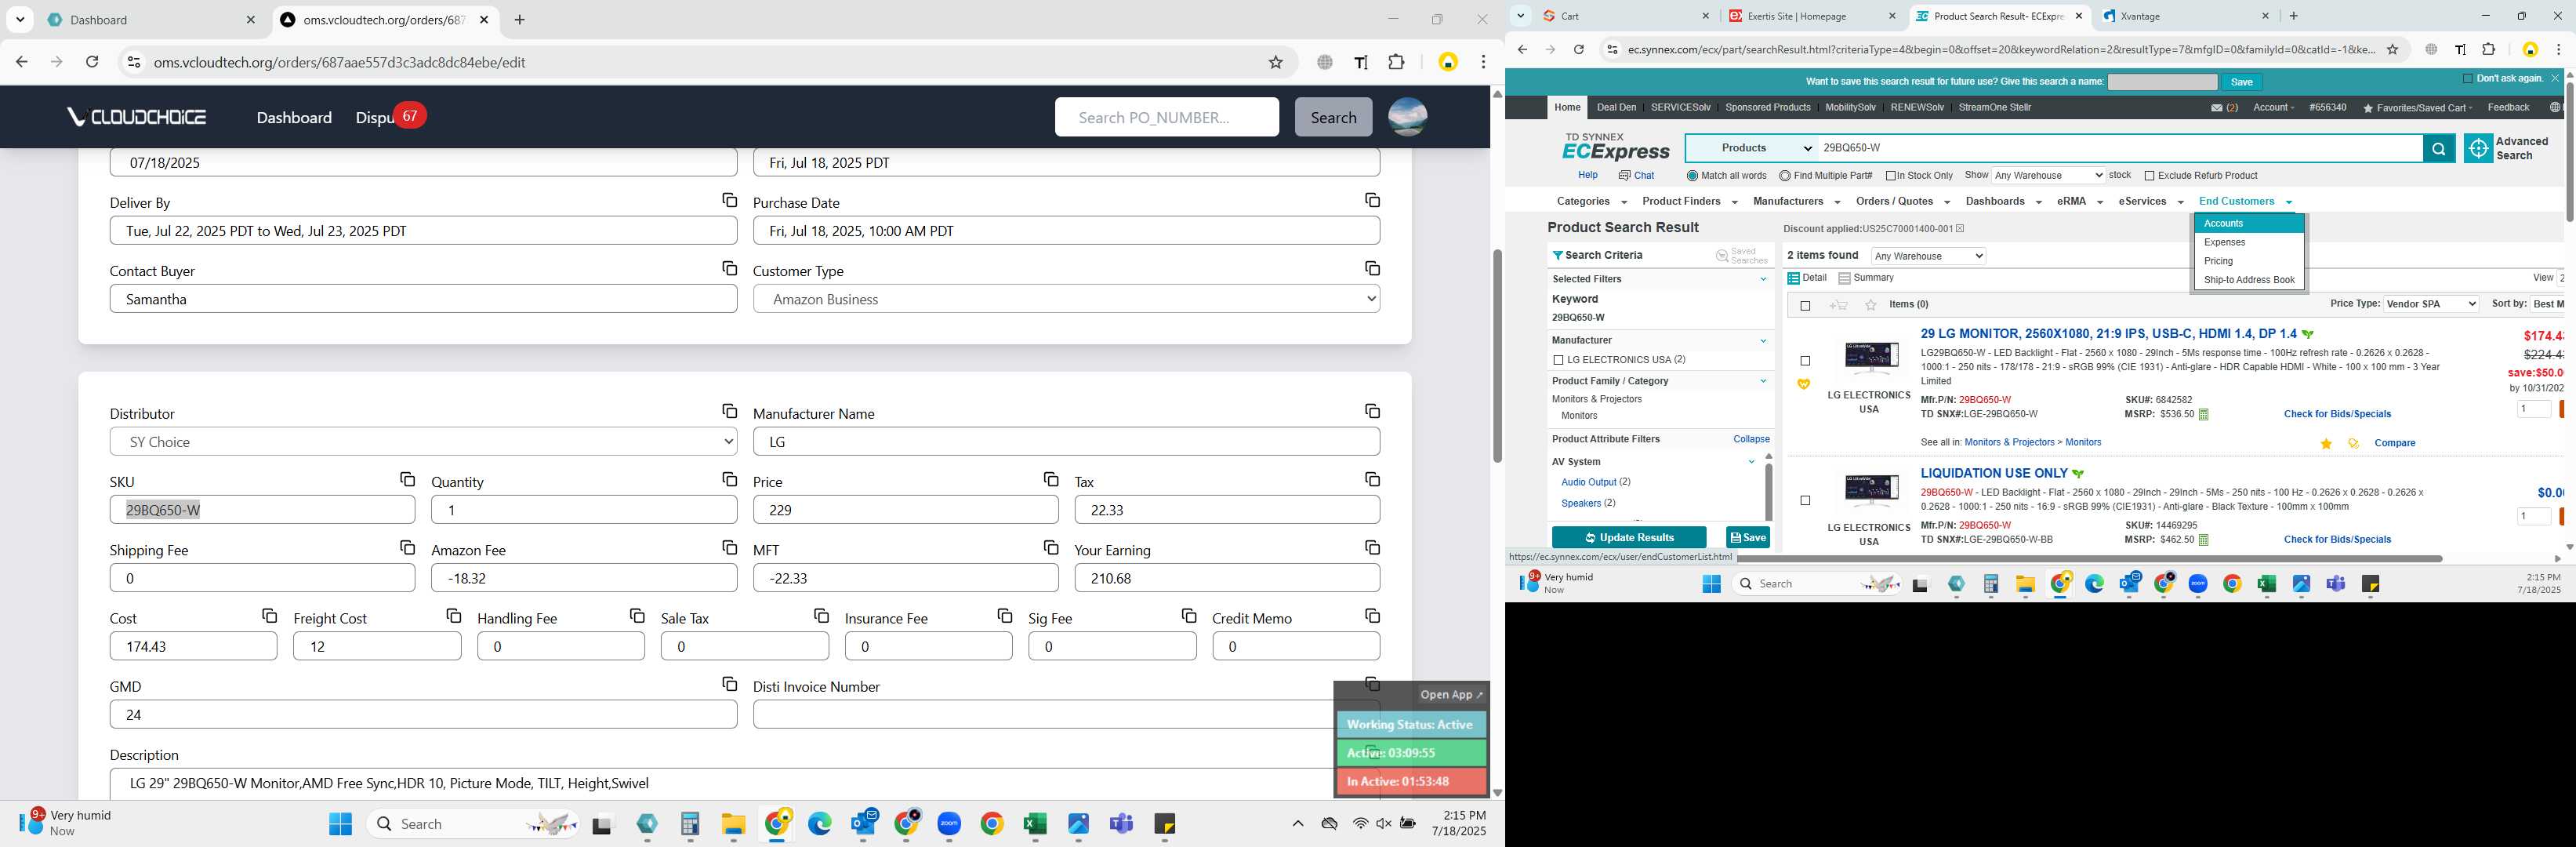This screenshot has width=2576, height=847.
Task: Copy the Quantity field value
Action: click(x=729, y=480)
